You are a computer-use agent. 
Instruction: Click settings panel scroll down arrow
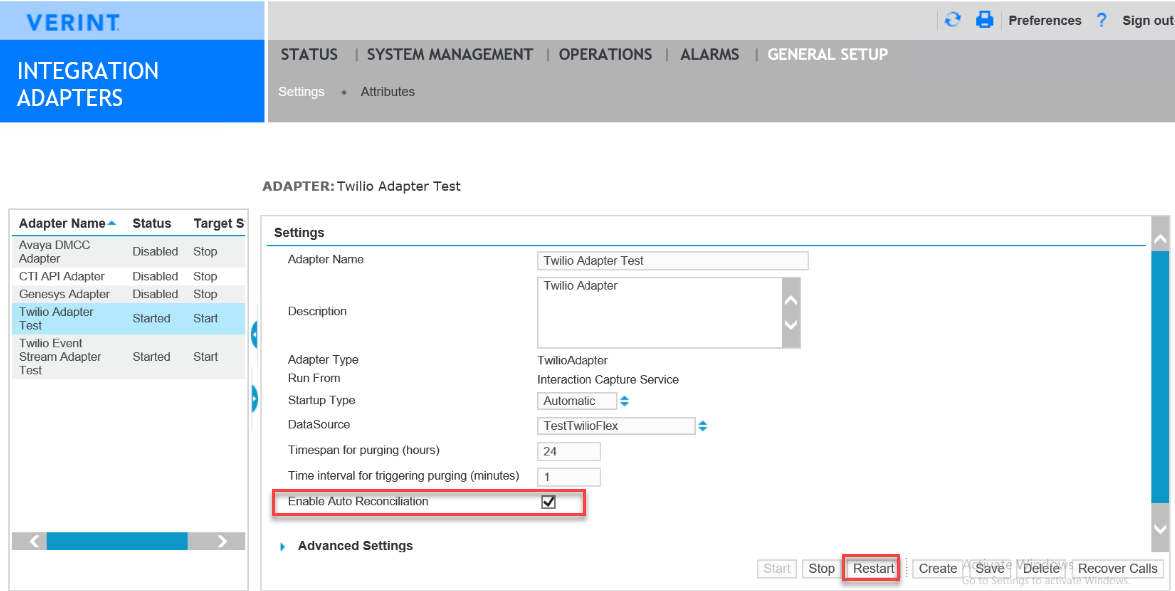[1160, 530]
